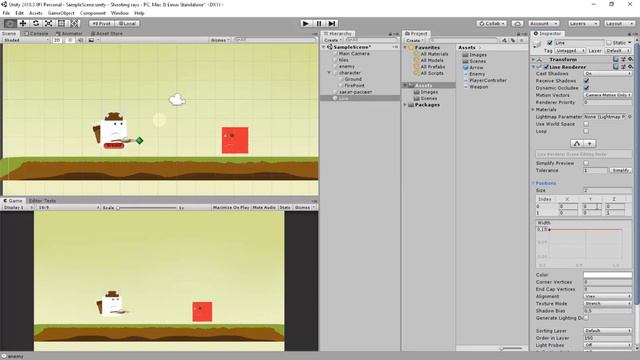Click the white Color gradient field

608,275
